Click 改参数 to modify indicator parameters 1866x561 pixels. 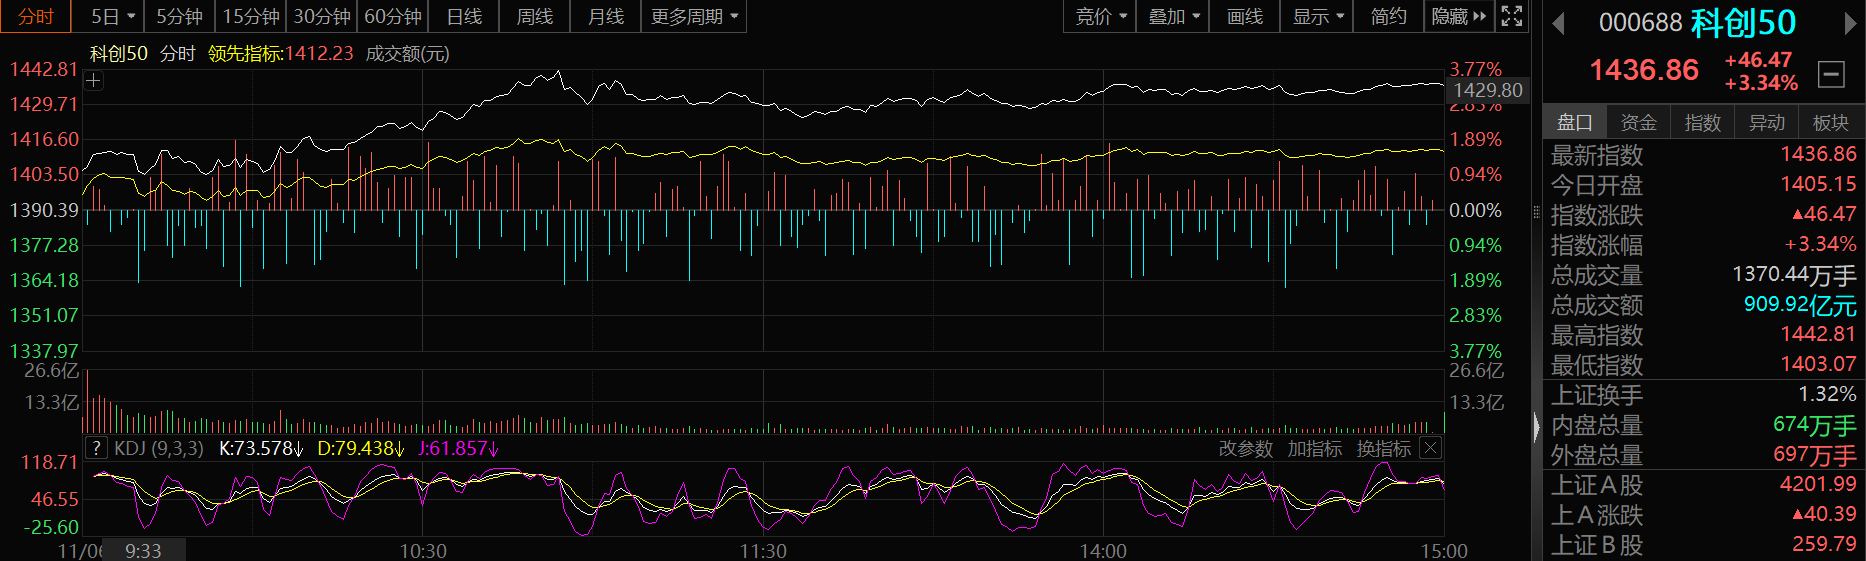[x=1245, y=449]
